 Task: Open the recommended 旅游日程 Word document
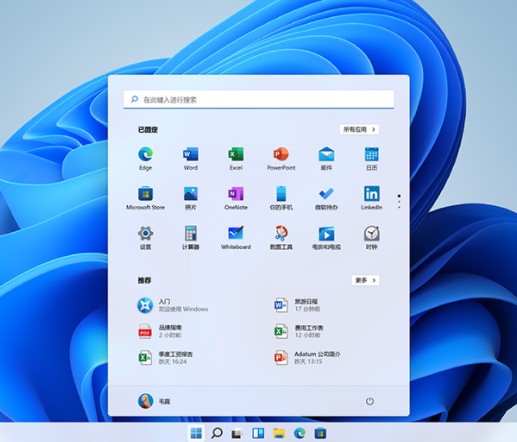pos(298,305)
